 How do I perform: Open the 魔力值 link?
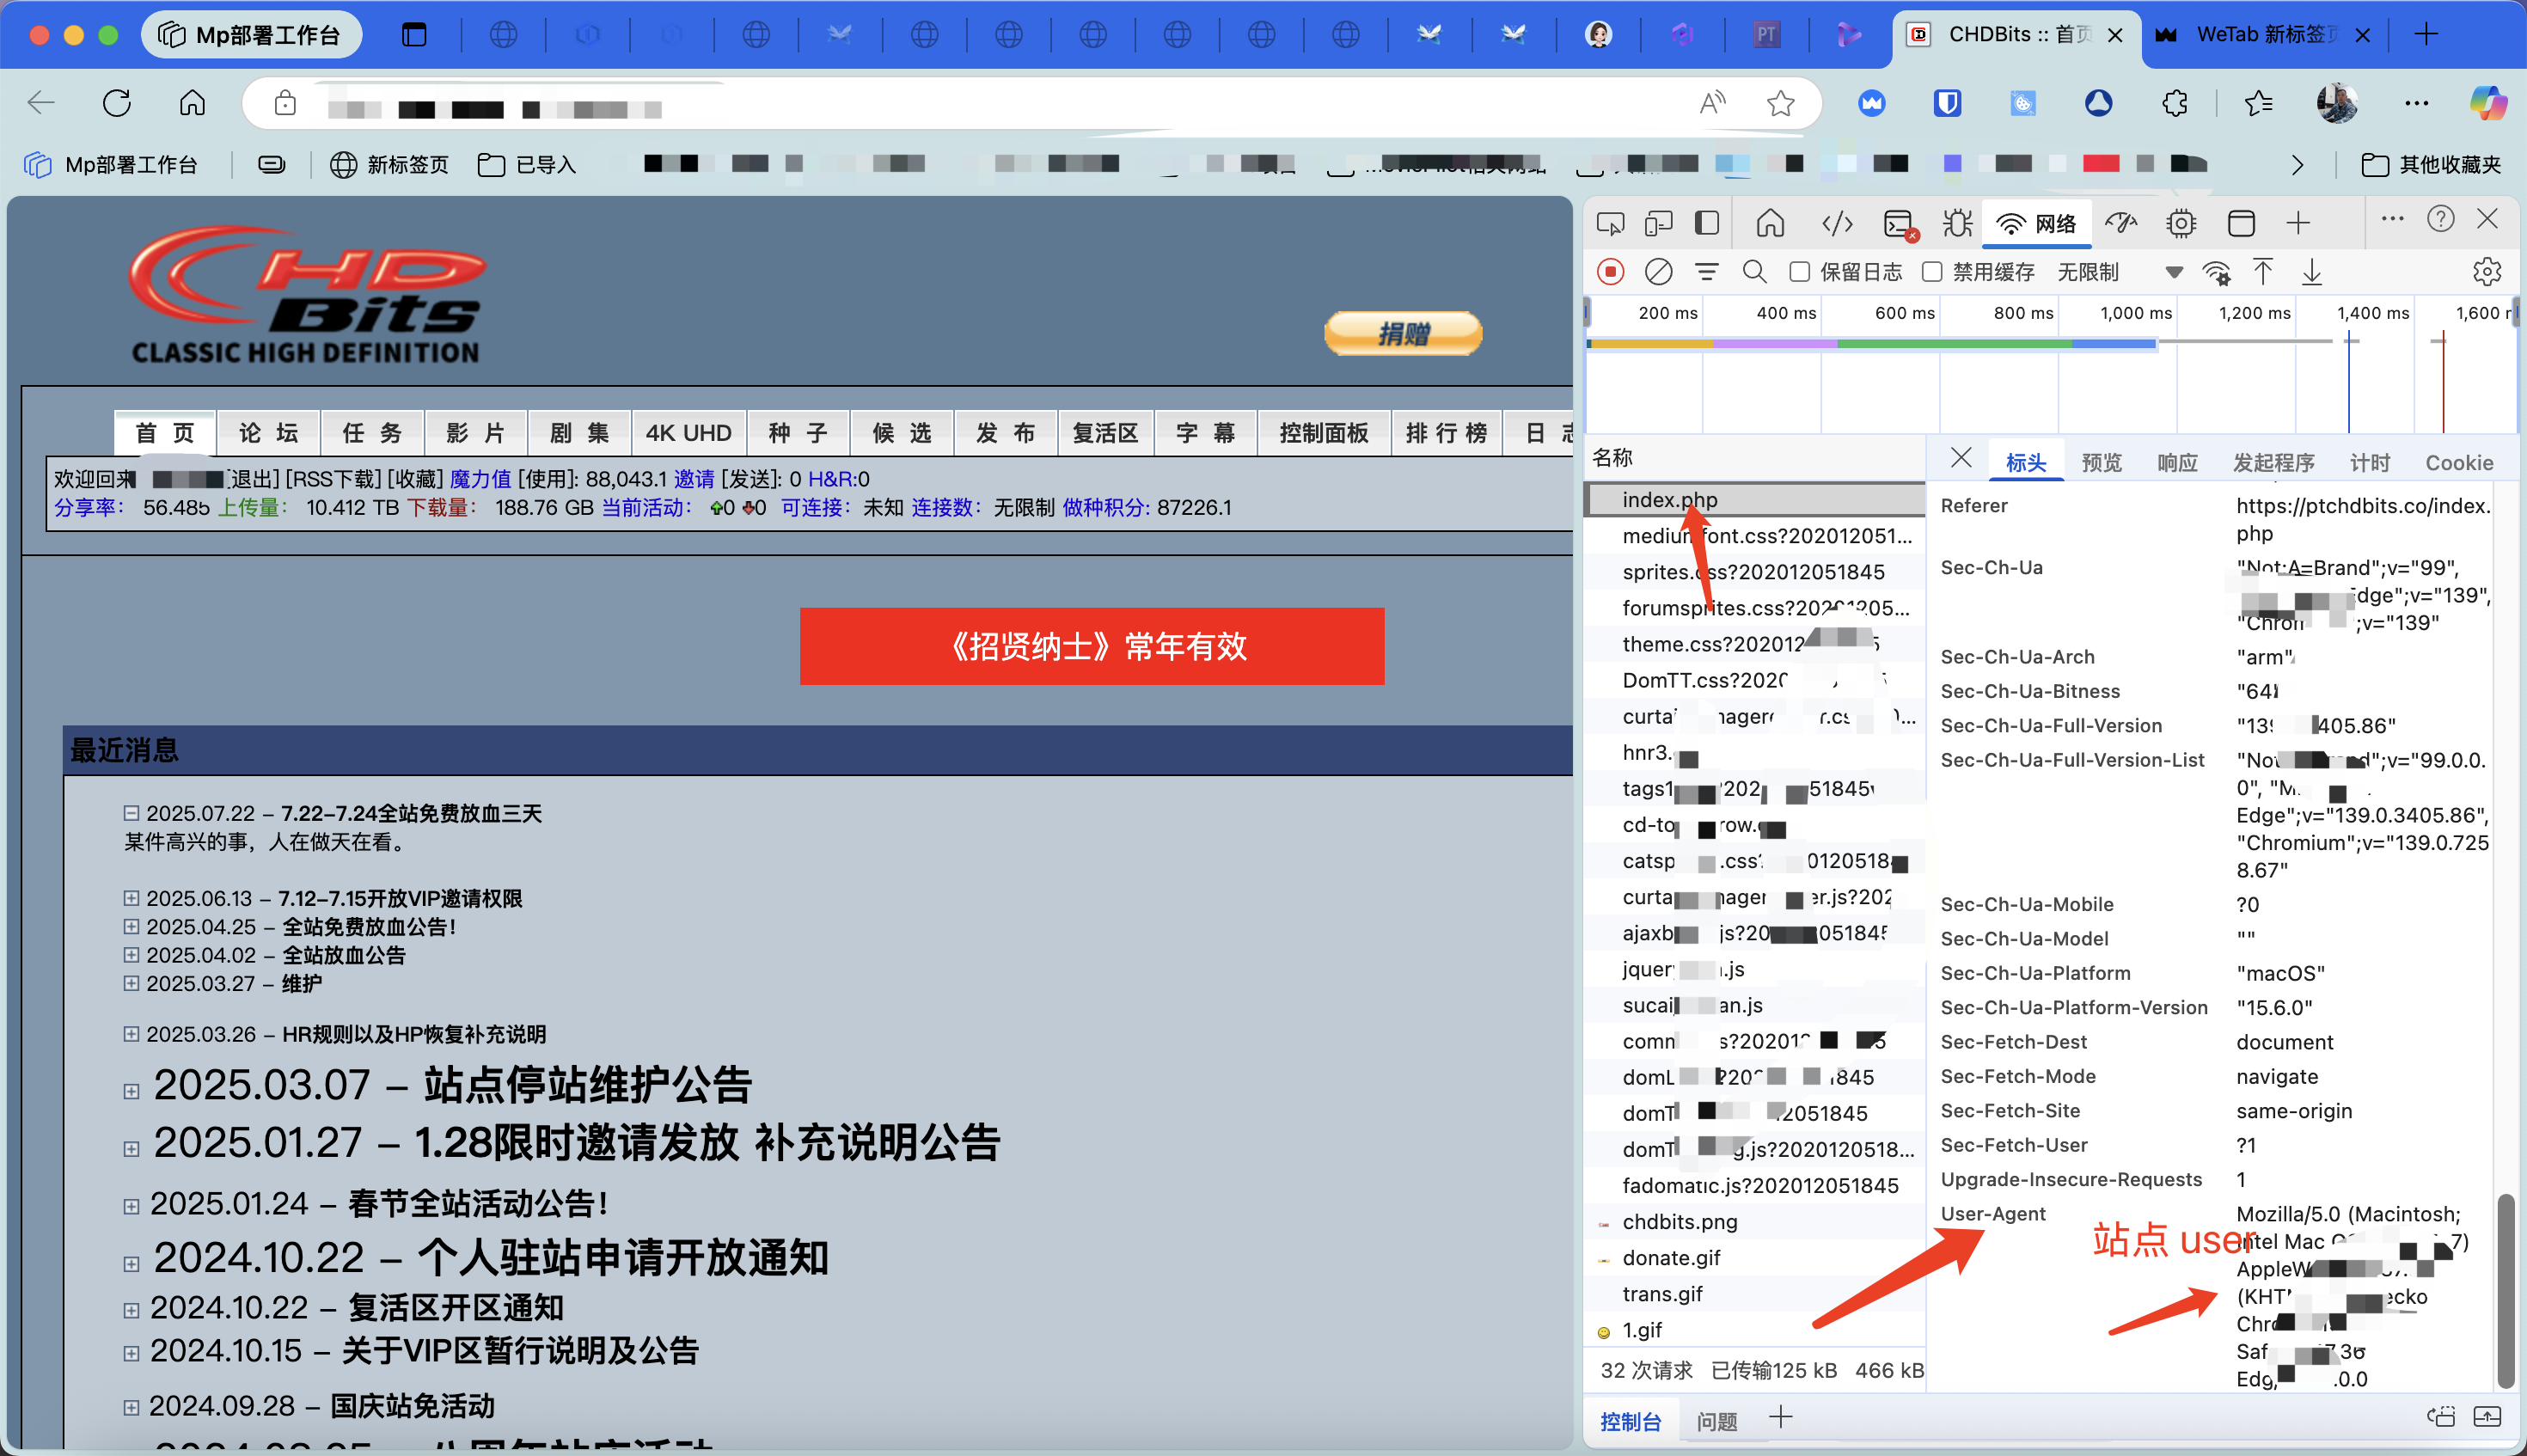click(x=480, y=479)
